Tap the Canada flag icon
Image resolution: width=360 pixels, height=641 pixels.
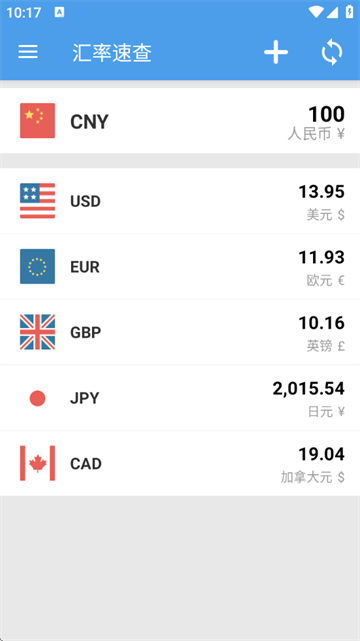(x=38, y=463)
